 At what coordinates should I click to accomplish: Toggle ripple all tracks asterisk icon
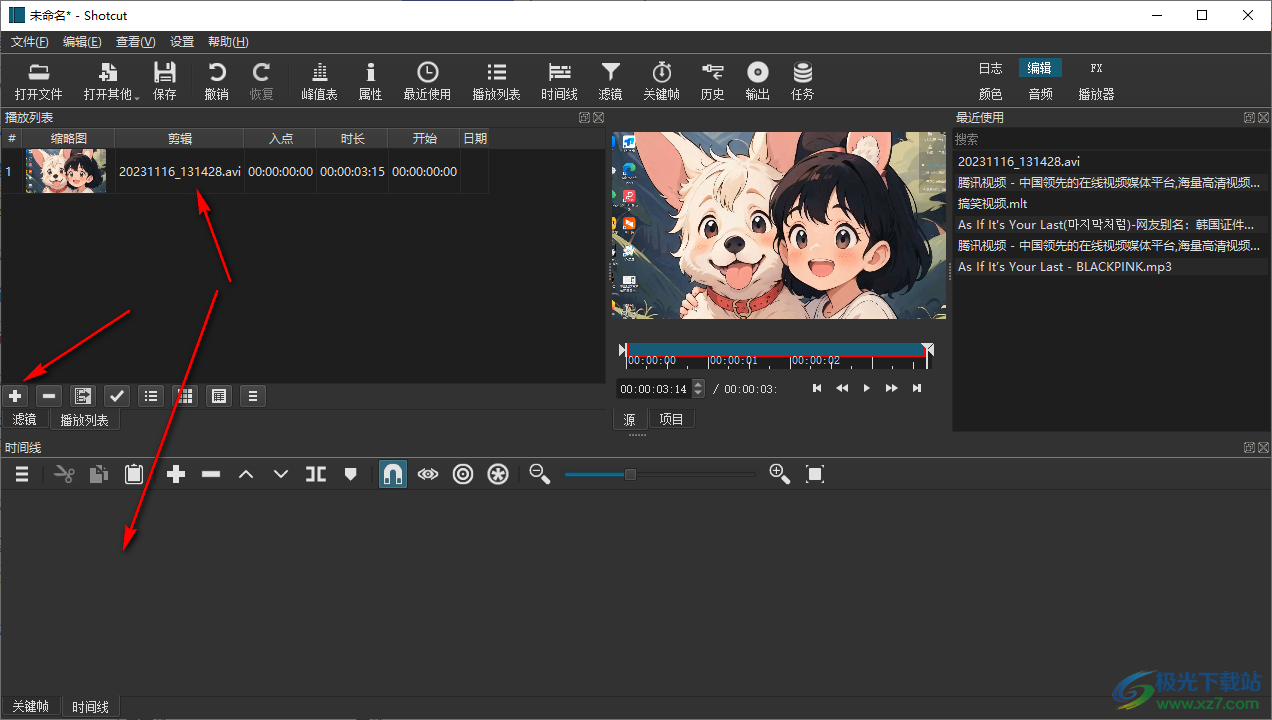coord(498,474)
